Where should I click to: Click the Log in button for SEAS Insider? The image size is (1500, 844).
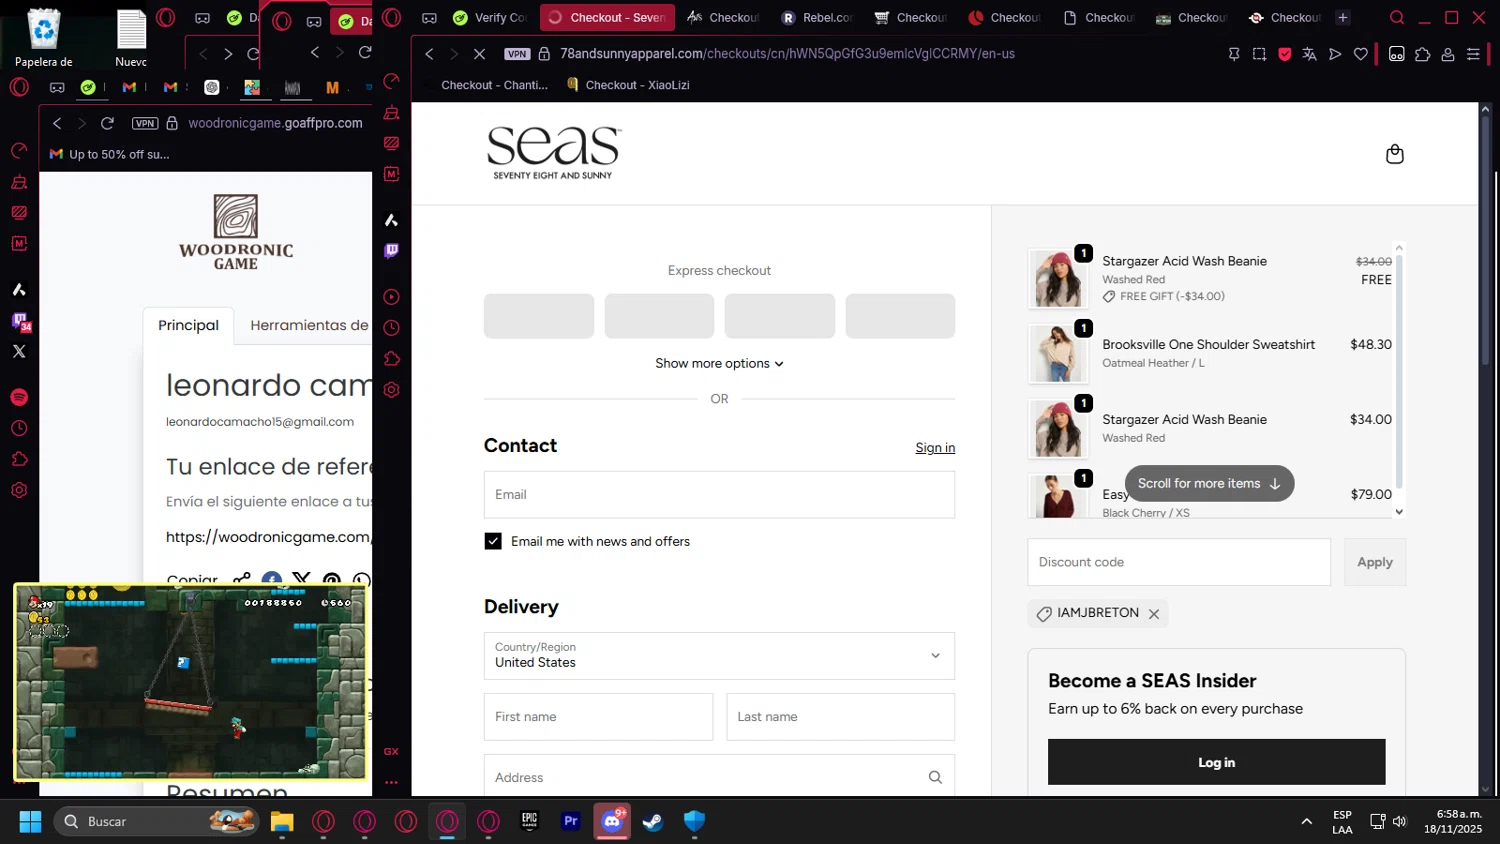[1216, 762]
